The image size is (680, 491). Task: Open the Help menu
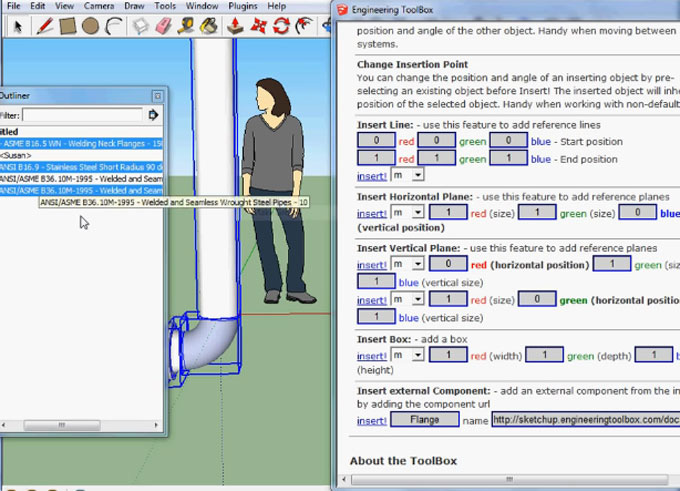click(x=276, y=6)
